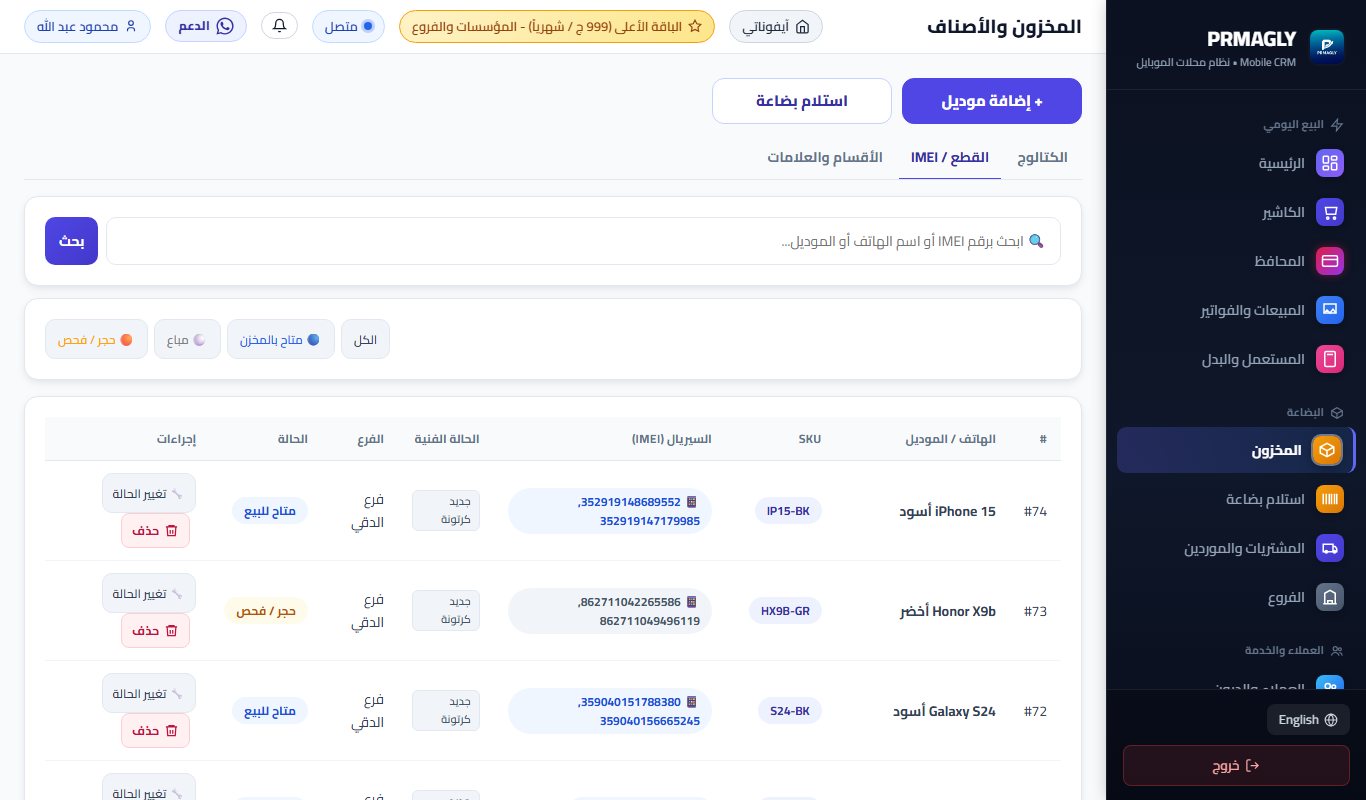Click status badge حجر / فحص for Honor
Screen dimensions: 1366x800
(x=266, y=611)
